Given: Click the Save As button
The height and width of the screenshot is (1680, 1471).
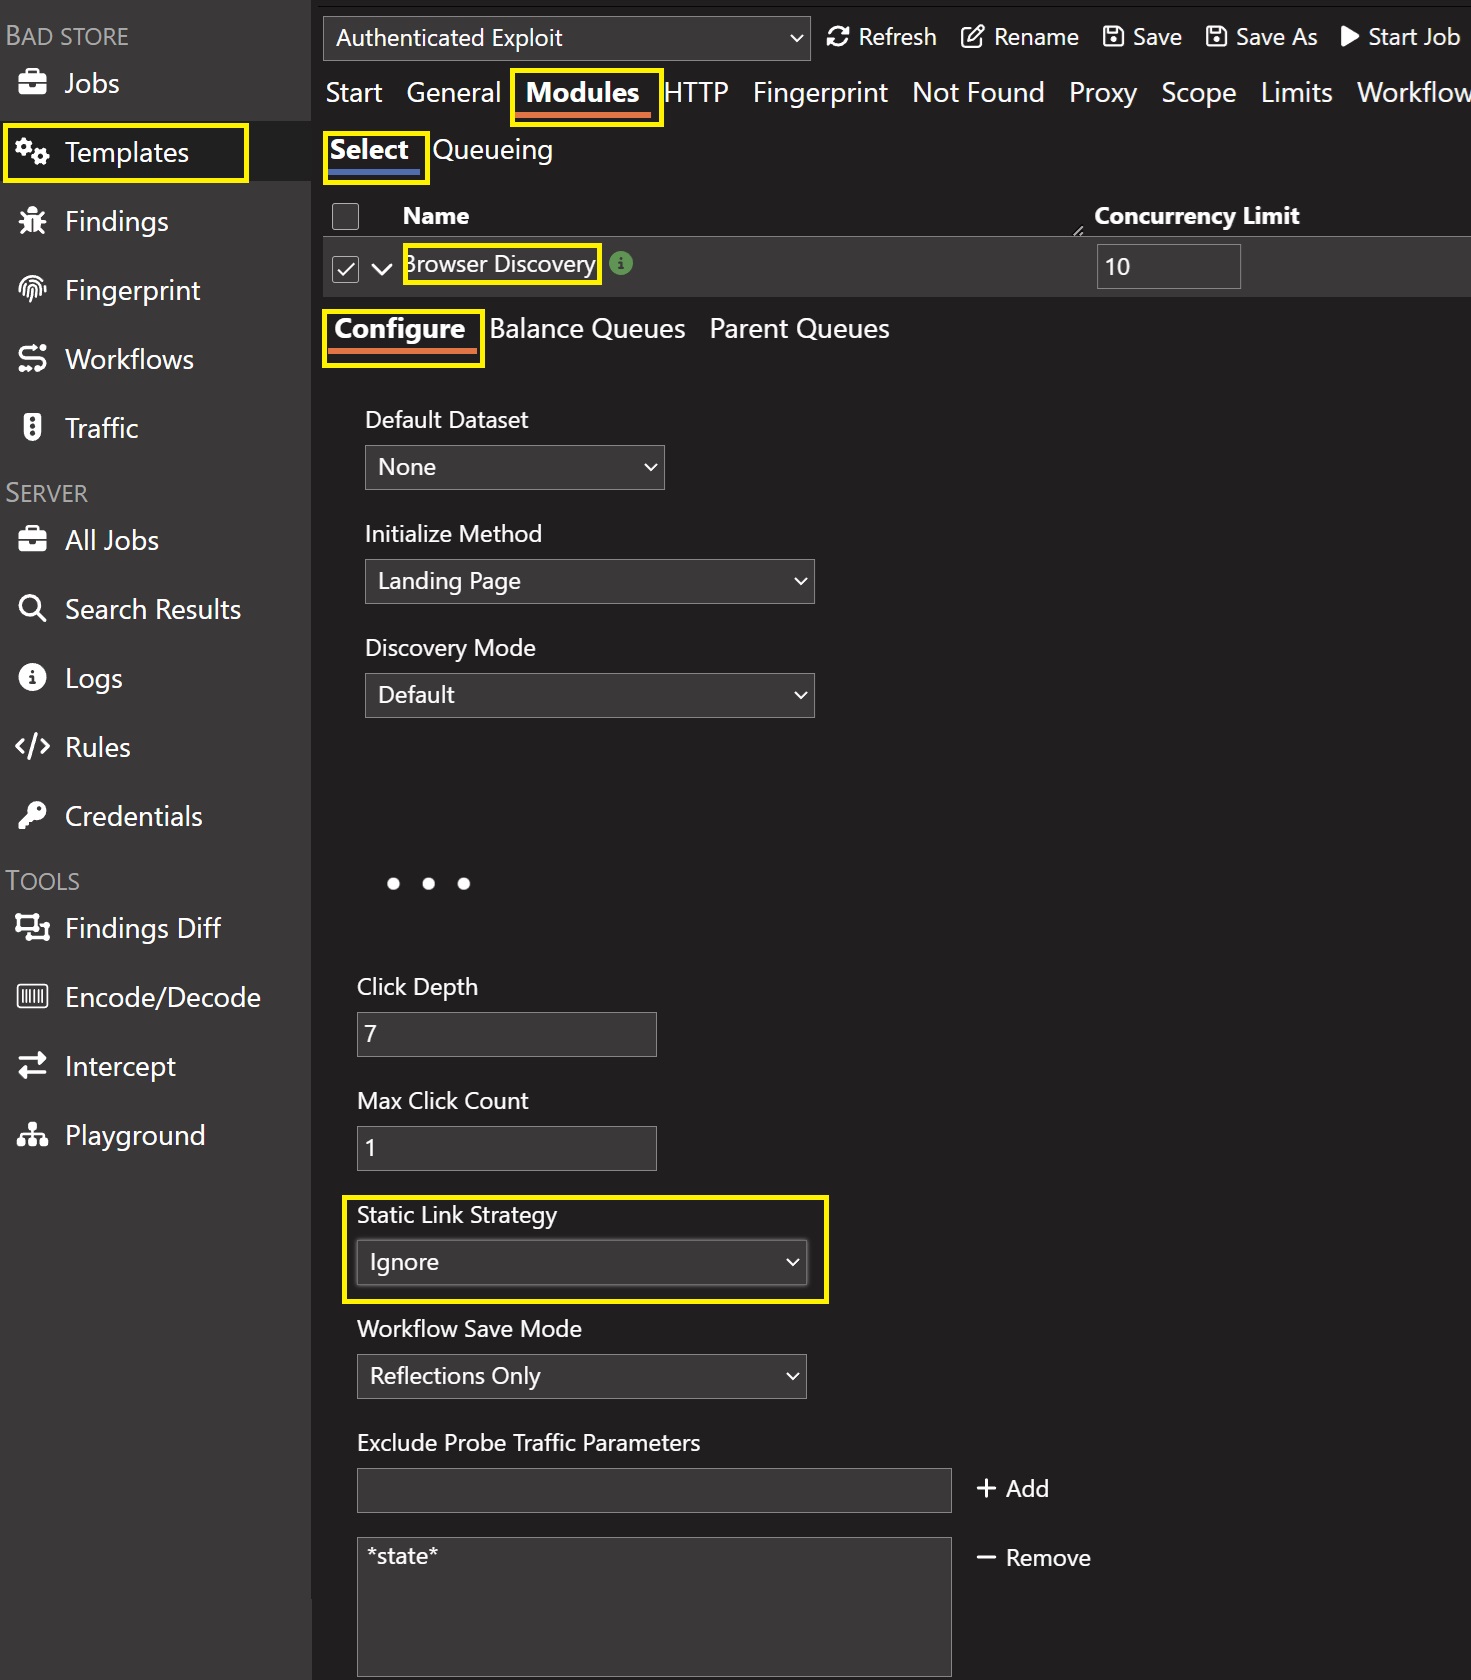Looking at the screenshot, I should point(1261,37).
